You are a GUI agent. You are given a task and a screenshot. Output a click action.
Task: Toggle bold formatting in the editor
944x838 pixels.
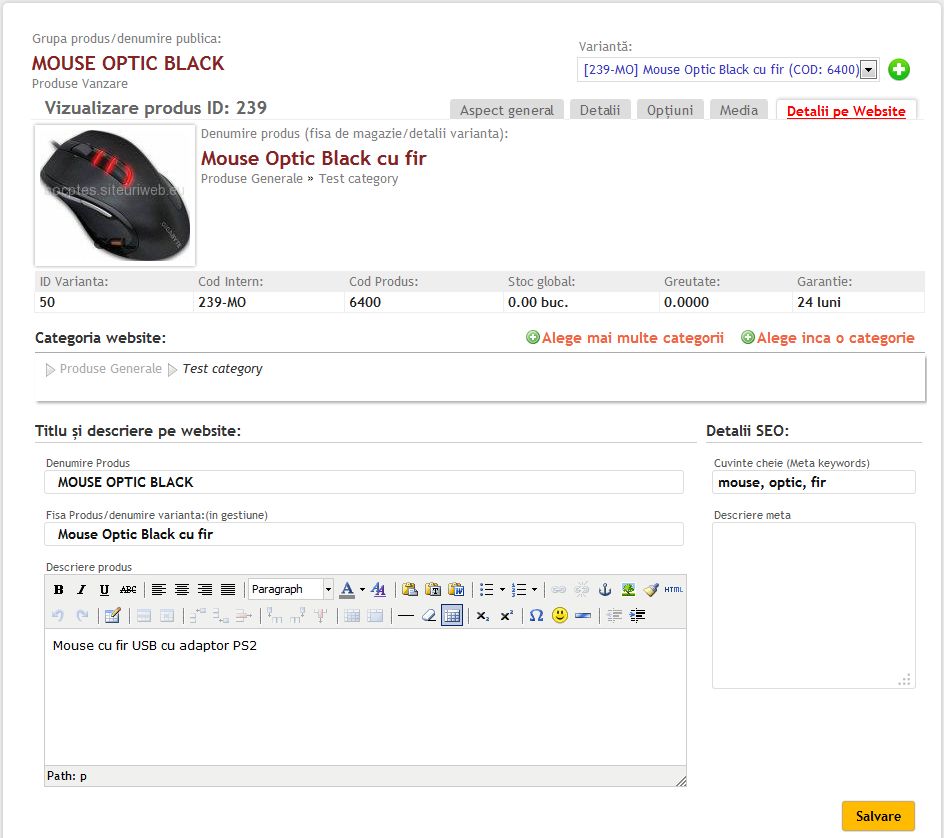click(59, 590)
